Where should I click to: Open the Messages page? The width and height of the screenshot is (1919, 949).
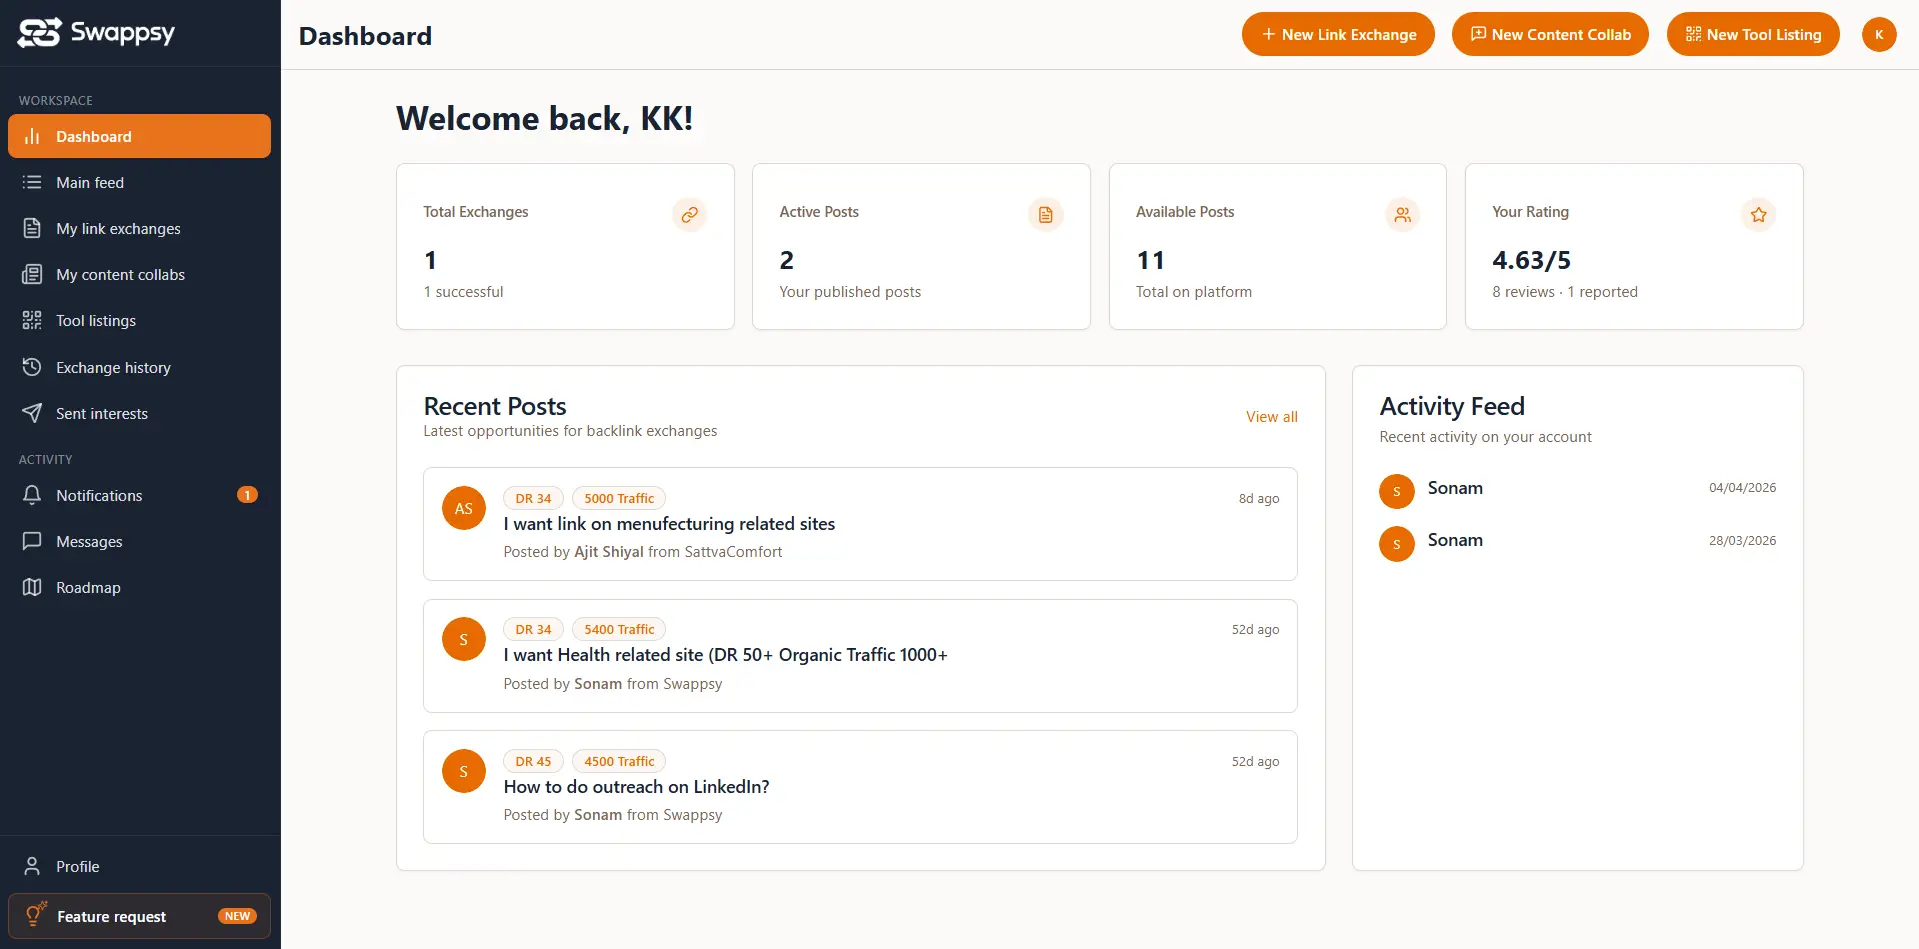pyautogui.click(x=139, y=541)
